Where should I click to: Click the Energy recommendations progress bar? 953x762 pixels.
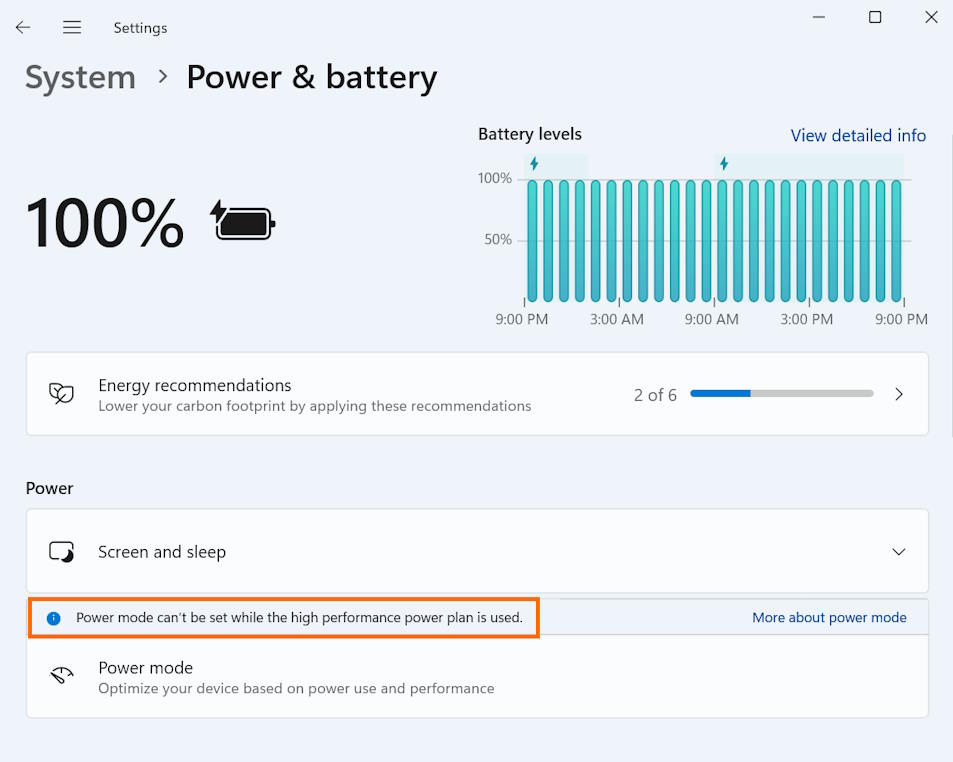[781, 394]
